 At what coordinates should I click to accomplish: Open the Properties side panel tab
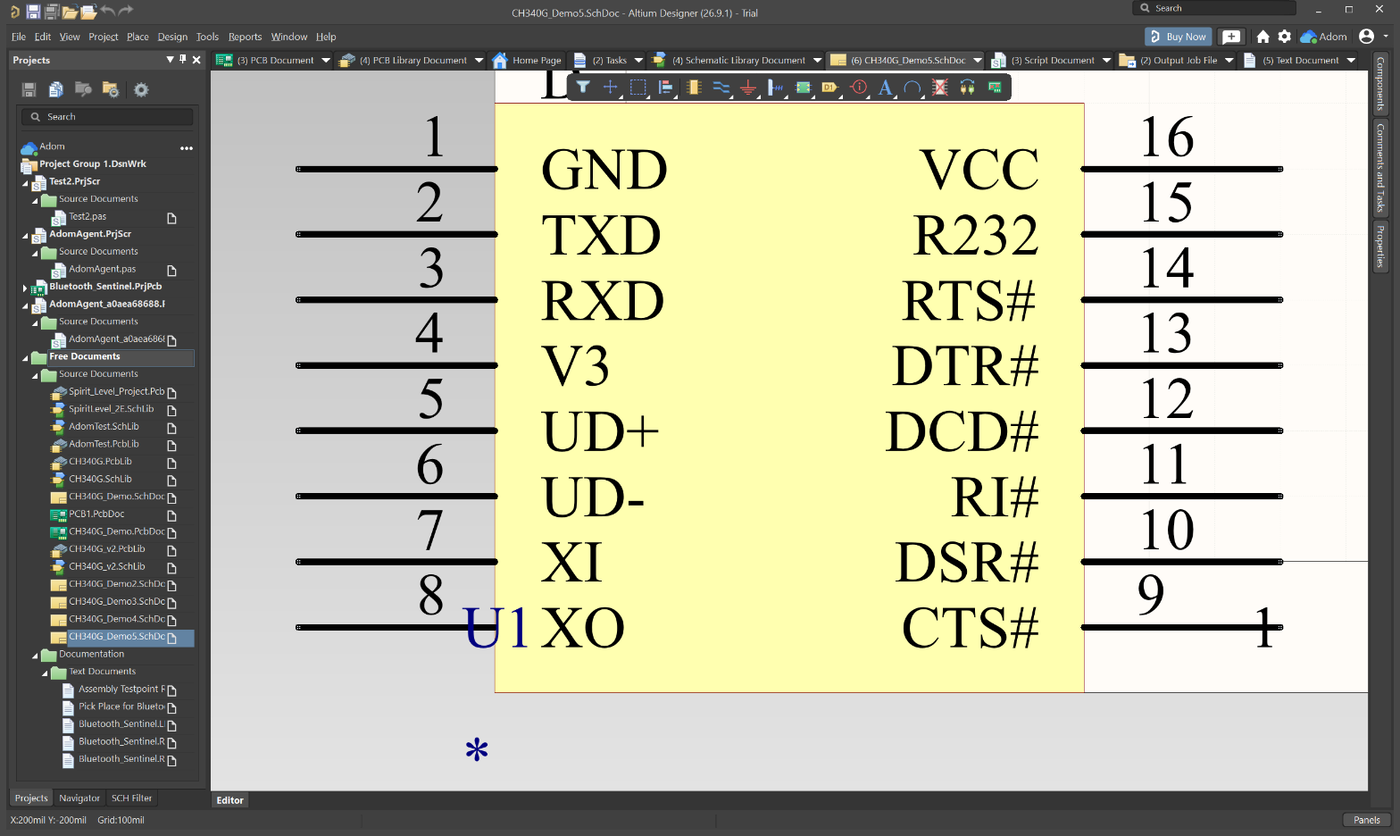click(x=1381, y=247)
